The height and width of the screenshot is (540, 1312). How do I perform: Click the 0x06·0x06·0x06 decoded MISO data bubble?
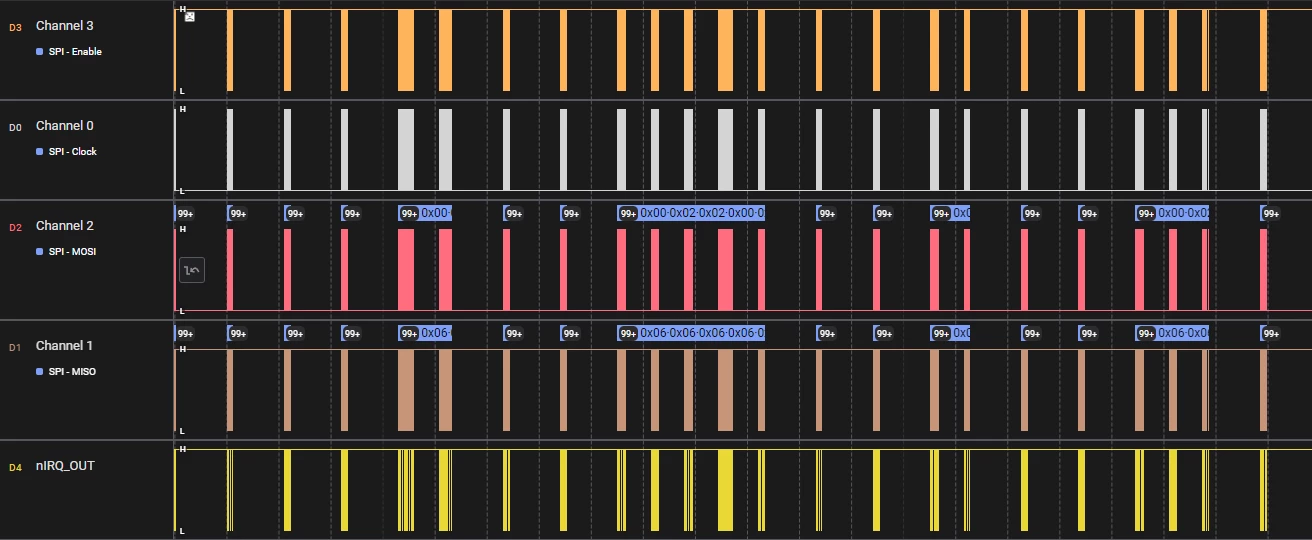click(x=702, y=333)
